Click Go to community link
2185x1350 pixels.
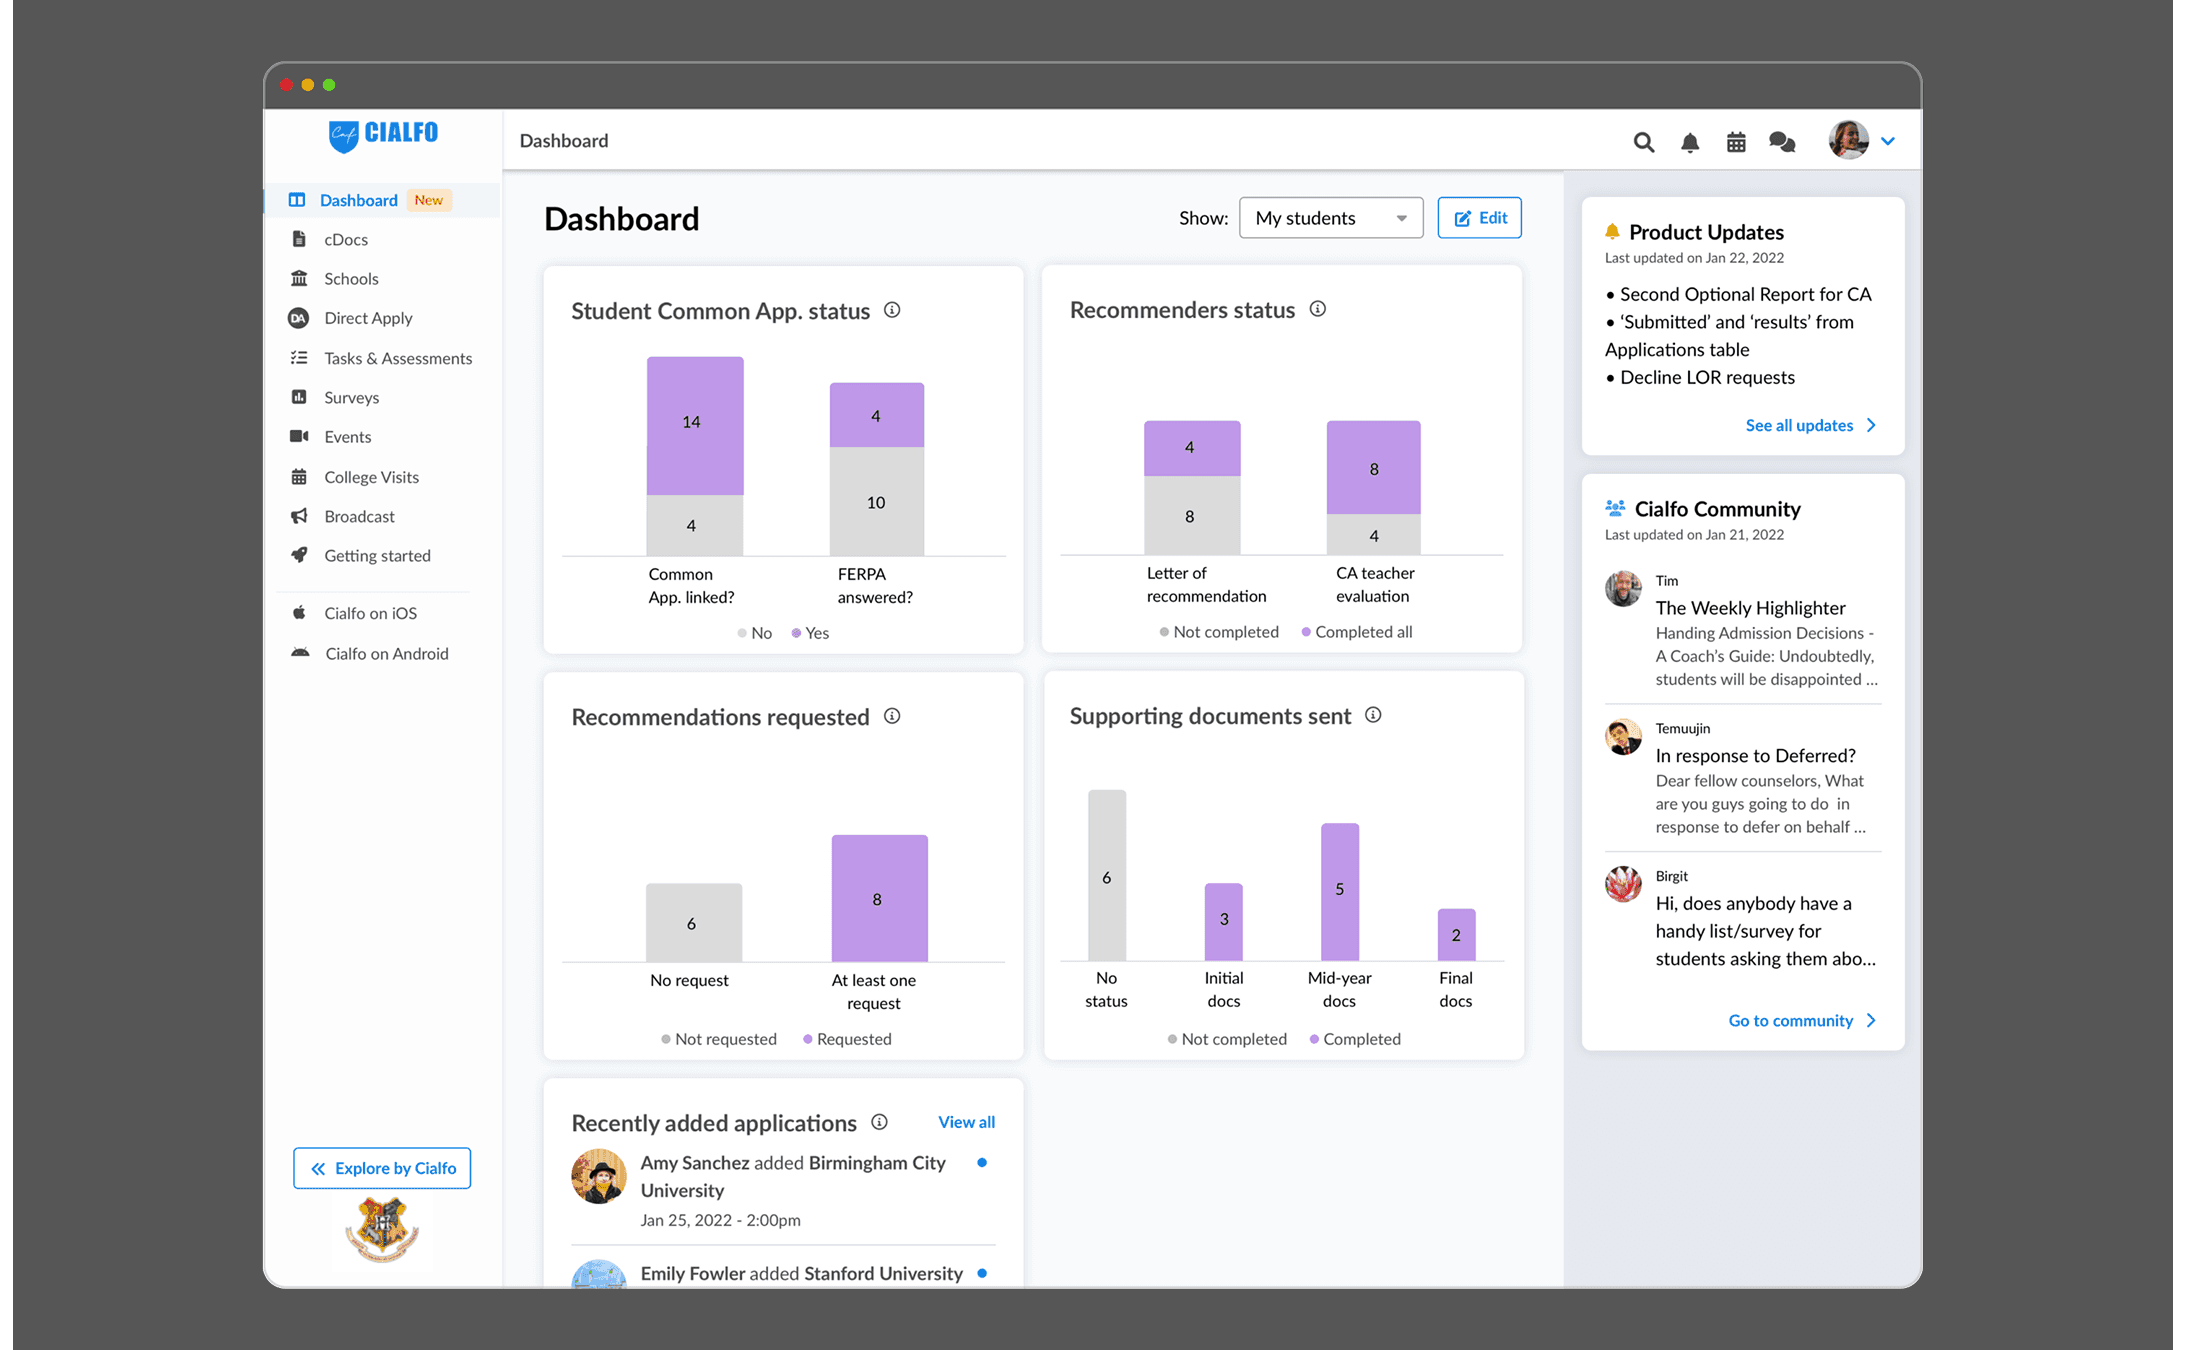pos(1803,1020)
